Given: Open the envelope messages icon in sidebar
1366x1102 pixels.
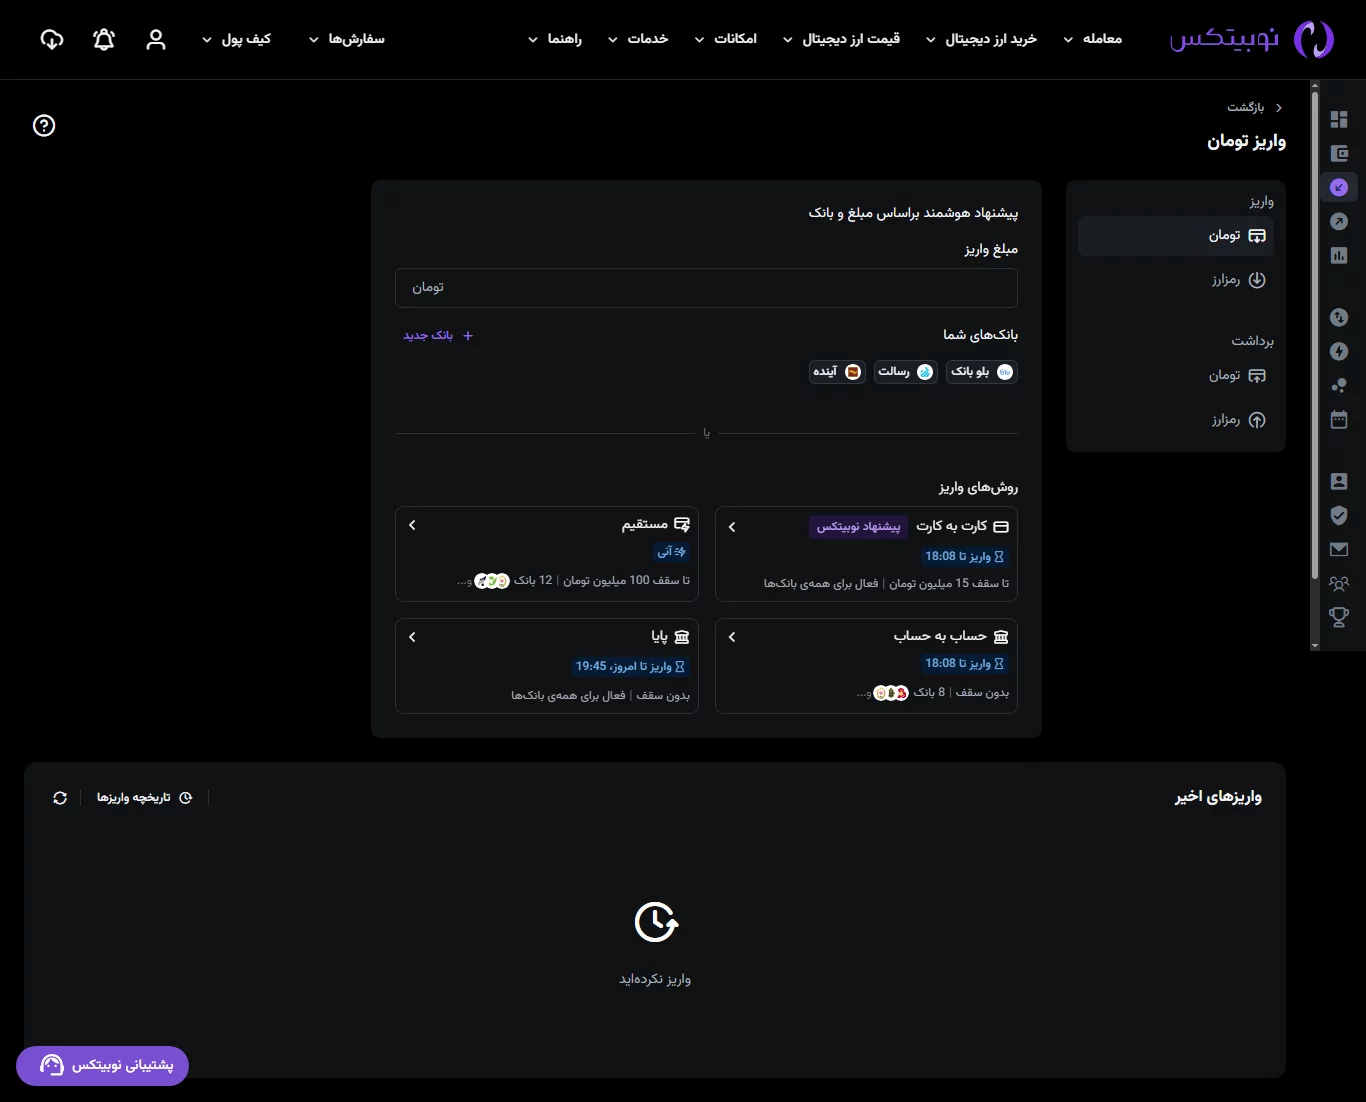Looking at the screenshot, I should click(1339, 549).
